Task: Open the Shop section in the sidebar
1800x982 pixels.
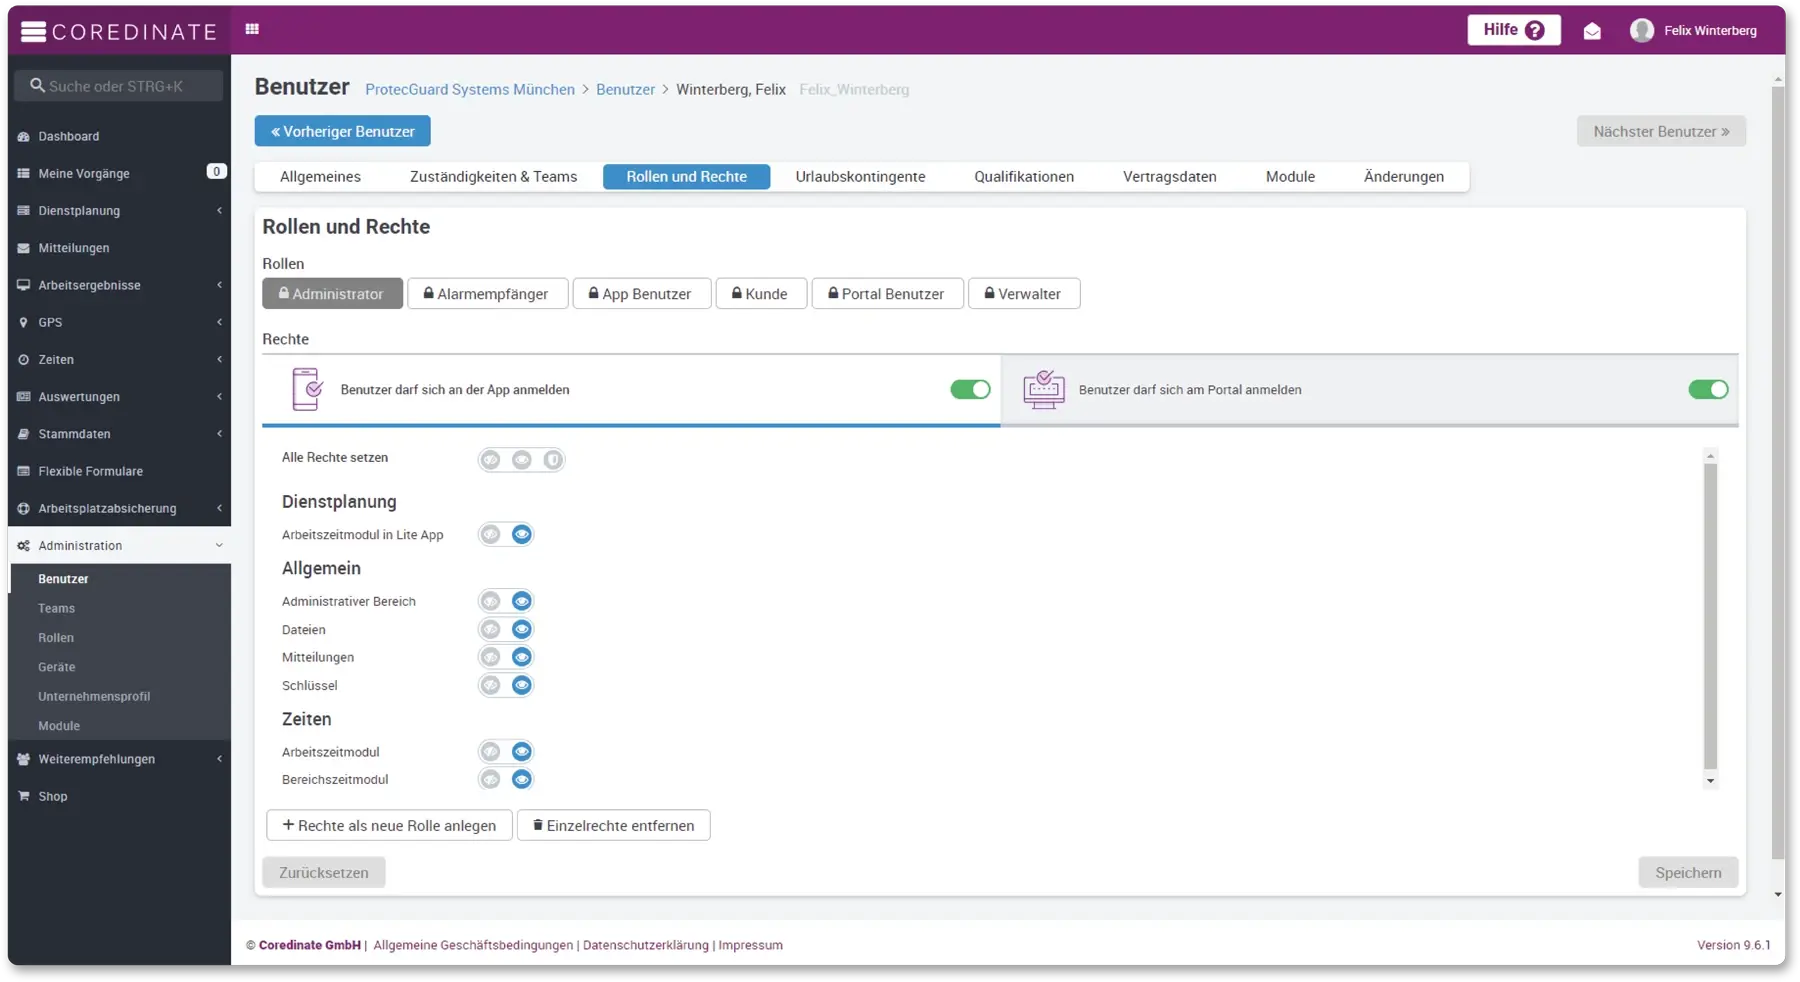Action: point(51,796)
